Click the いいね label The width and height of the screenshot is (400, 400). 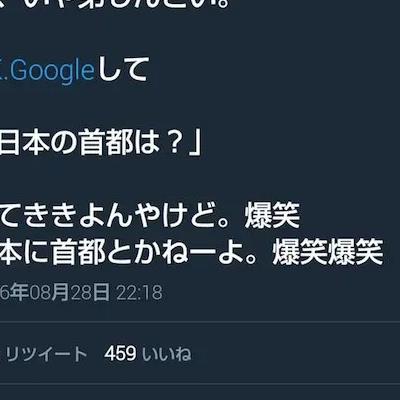[x=167, y=354]
